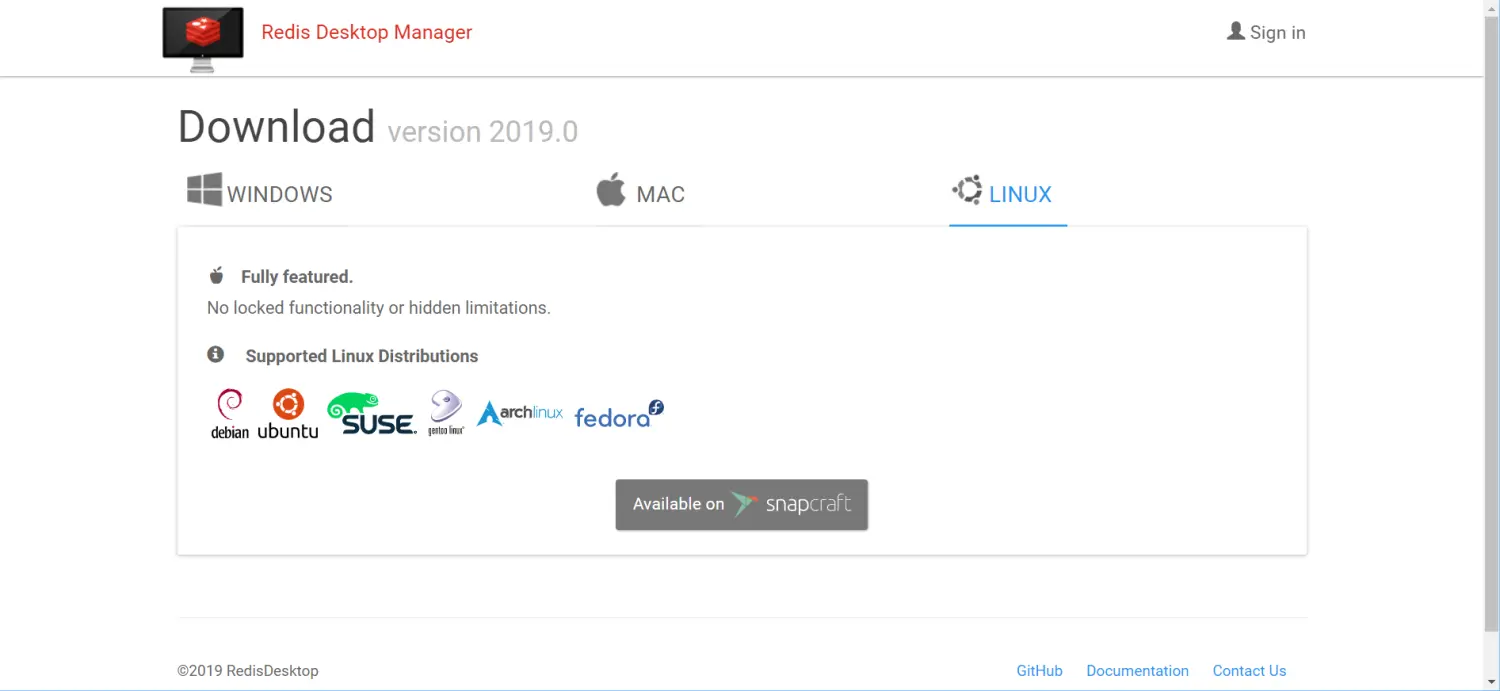Click the Ubuntu distribution logo
Image resolution: width=1500 pixels, height=691 pixels.
[288, 414]
